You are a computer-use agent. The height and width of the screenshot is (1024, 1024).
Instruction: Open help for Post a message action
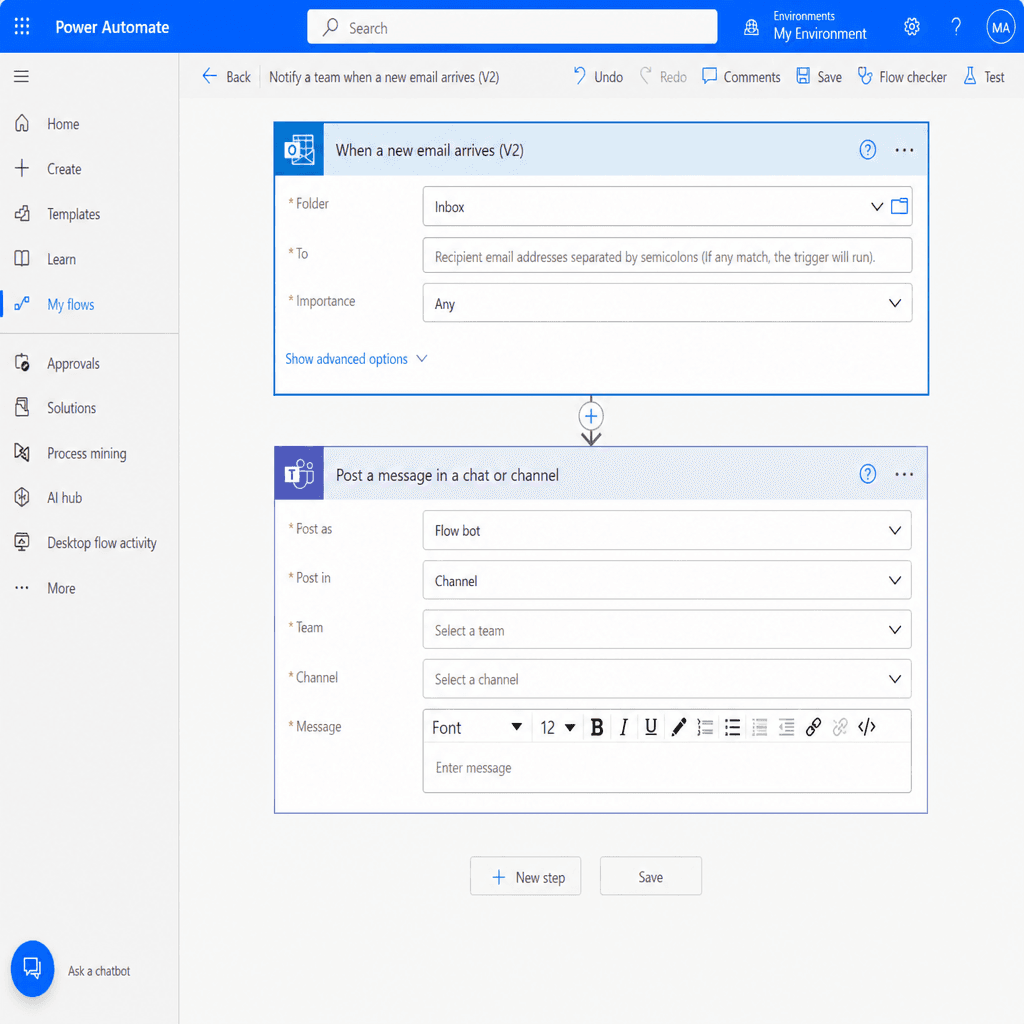coord(867,474)
